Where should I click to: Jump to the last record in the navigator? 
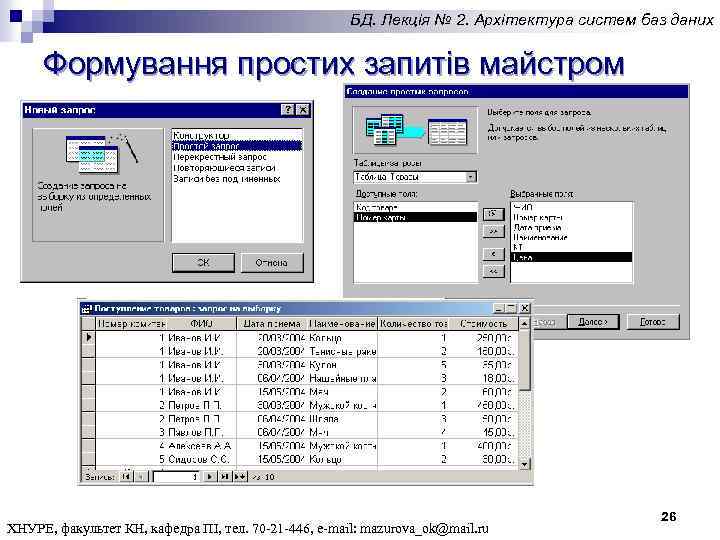pyautogui.click(x=224, y=477)
